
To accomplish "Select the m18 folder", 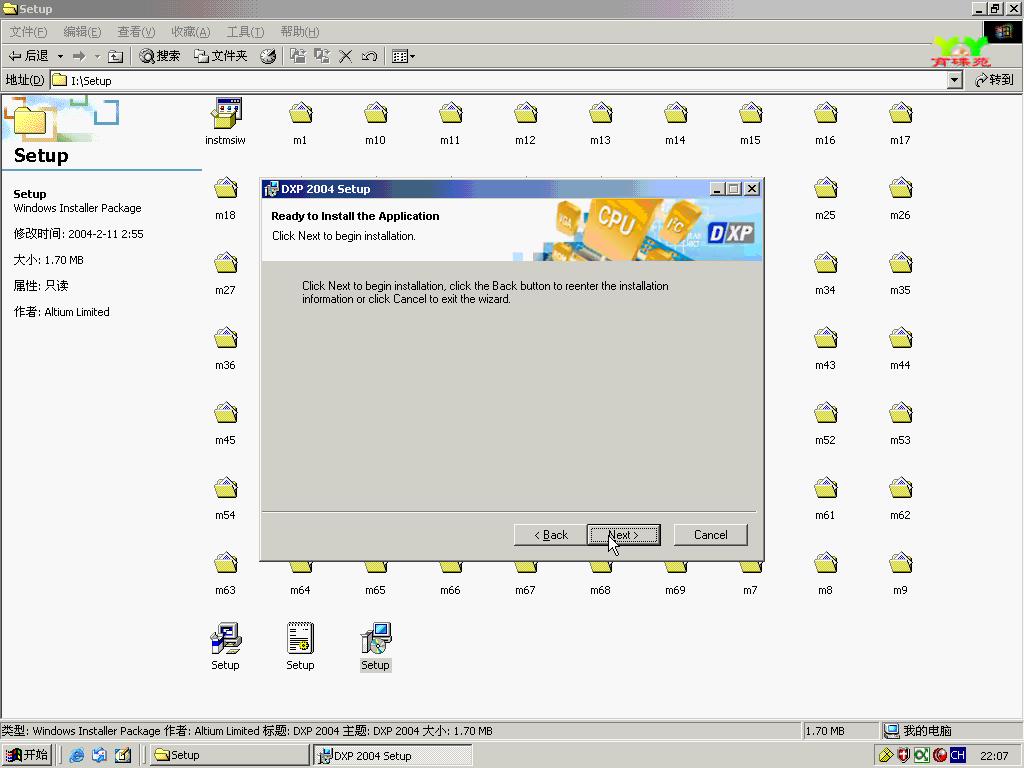I will [225, 197].
